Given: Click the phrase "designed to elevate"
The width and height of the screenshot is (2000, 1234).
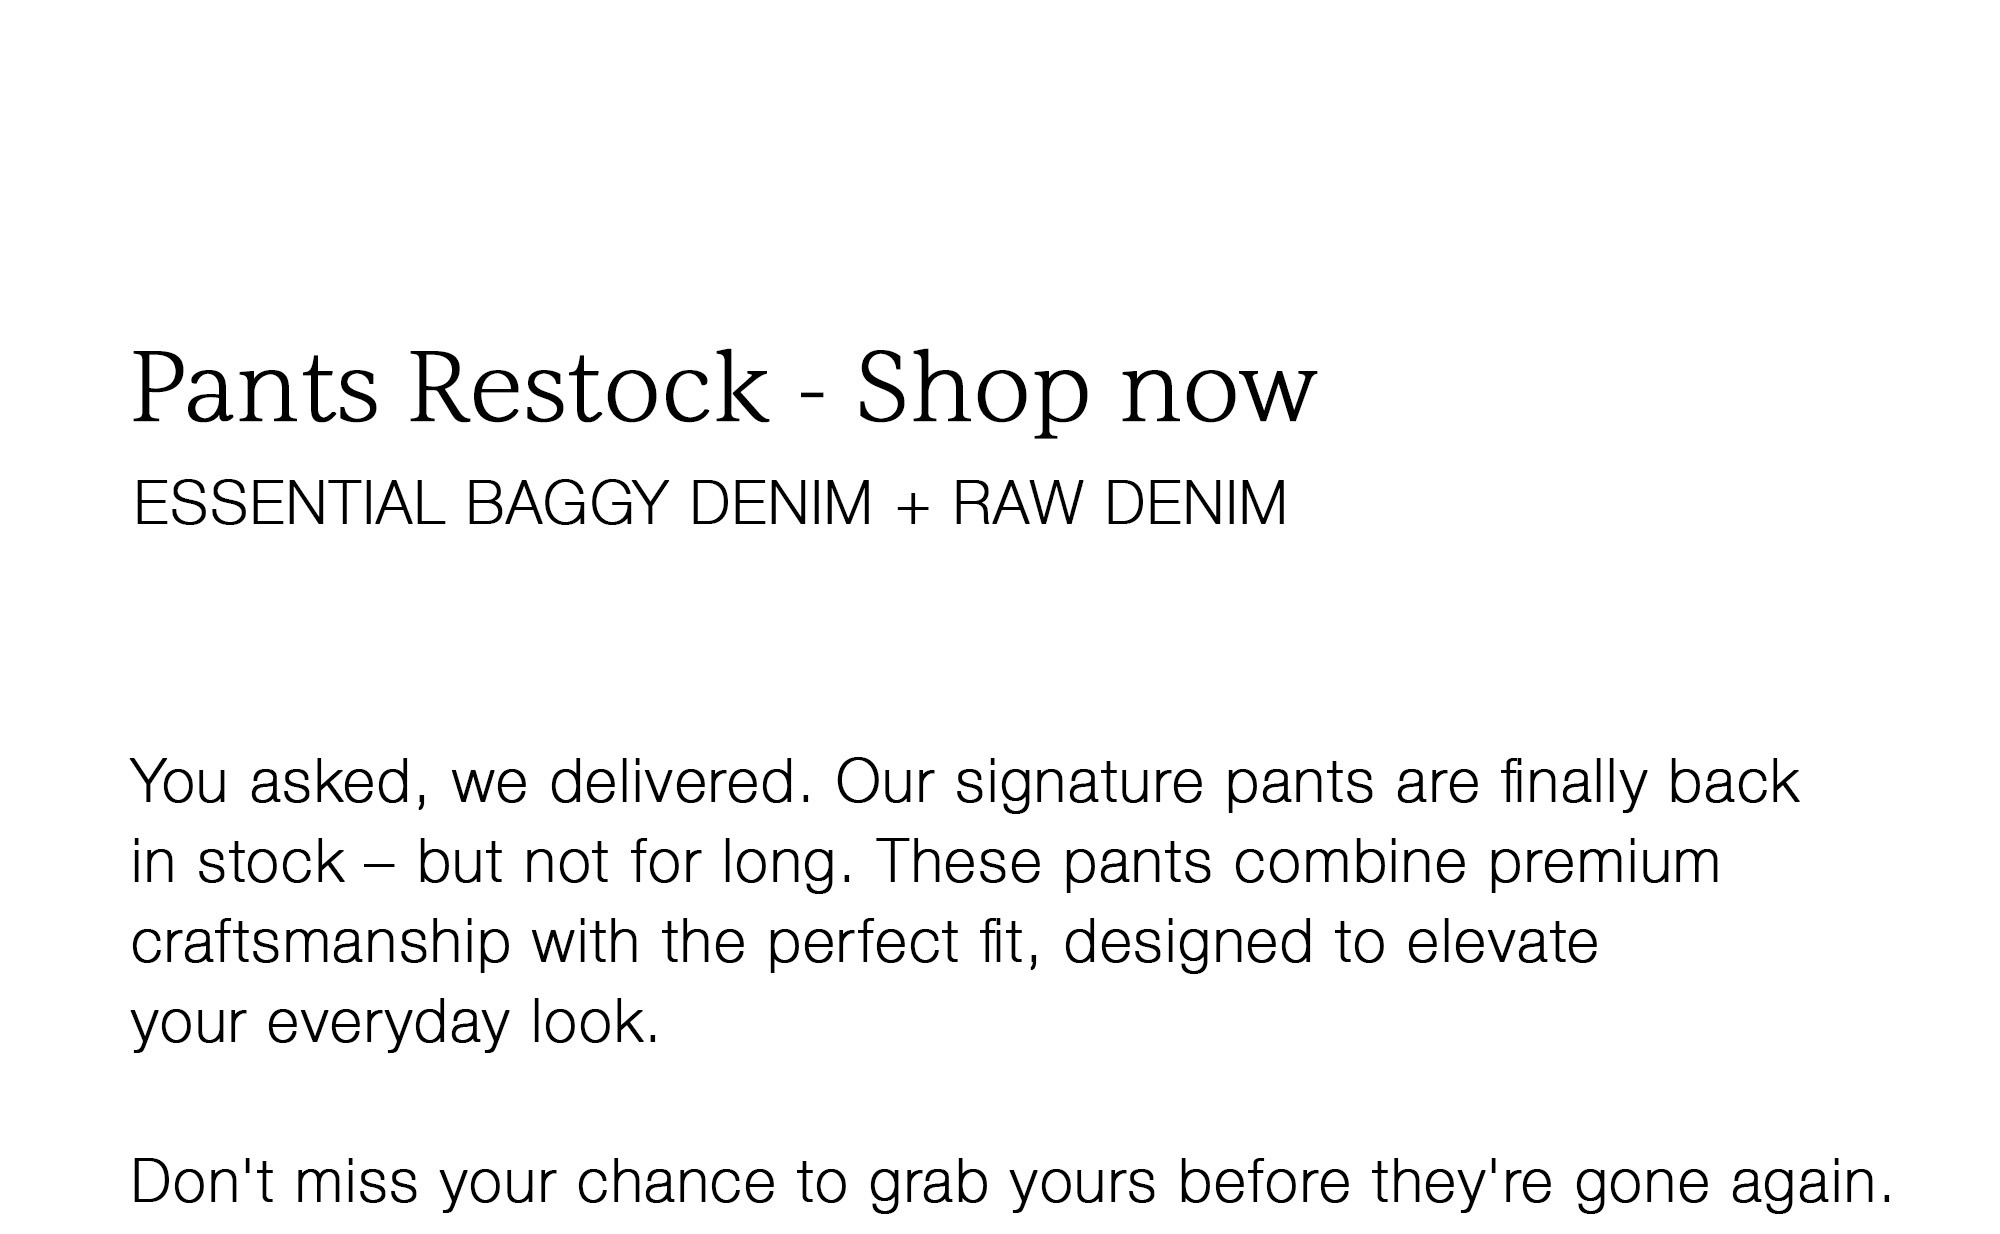Looking at the screenshot, I should (1330, 944).
